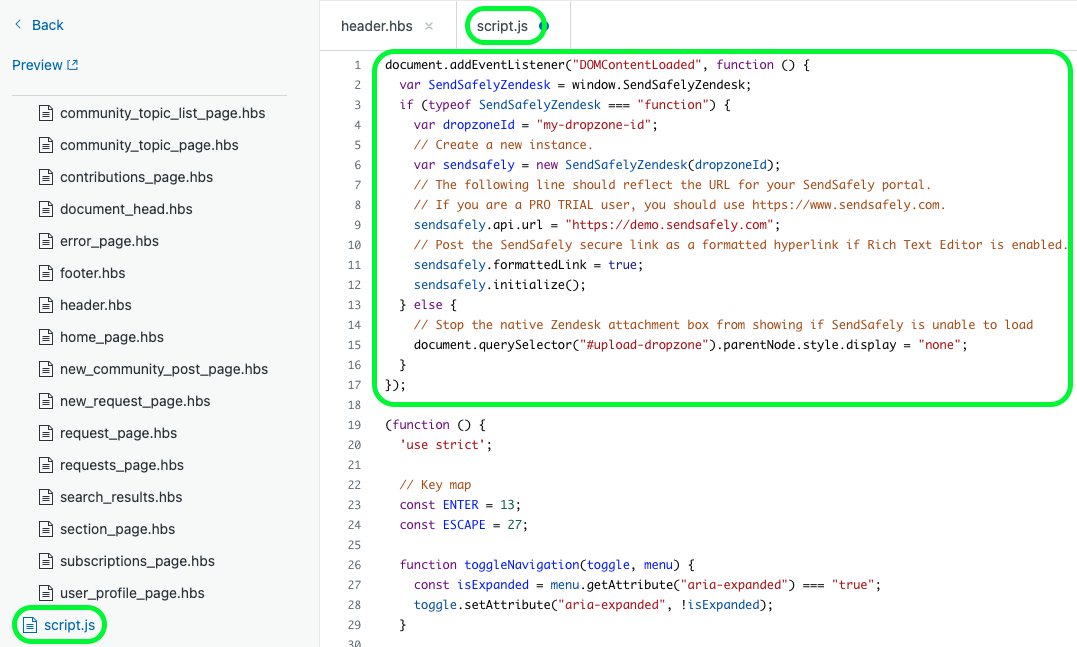Open user_profile_page.hbs file
Image resolution: width=1077 pixels, height=647 pixels.
point(132,593)
